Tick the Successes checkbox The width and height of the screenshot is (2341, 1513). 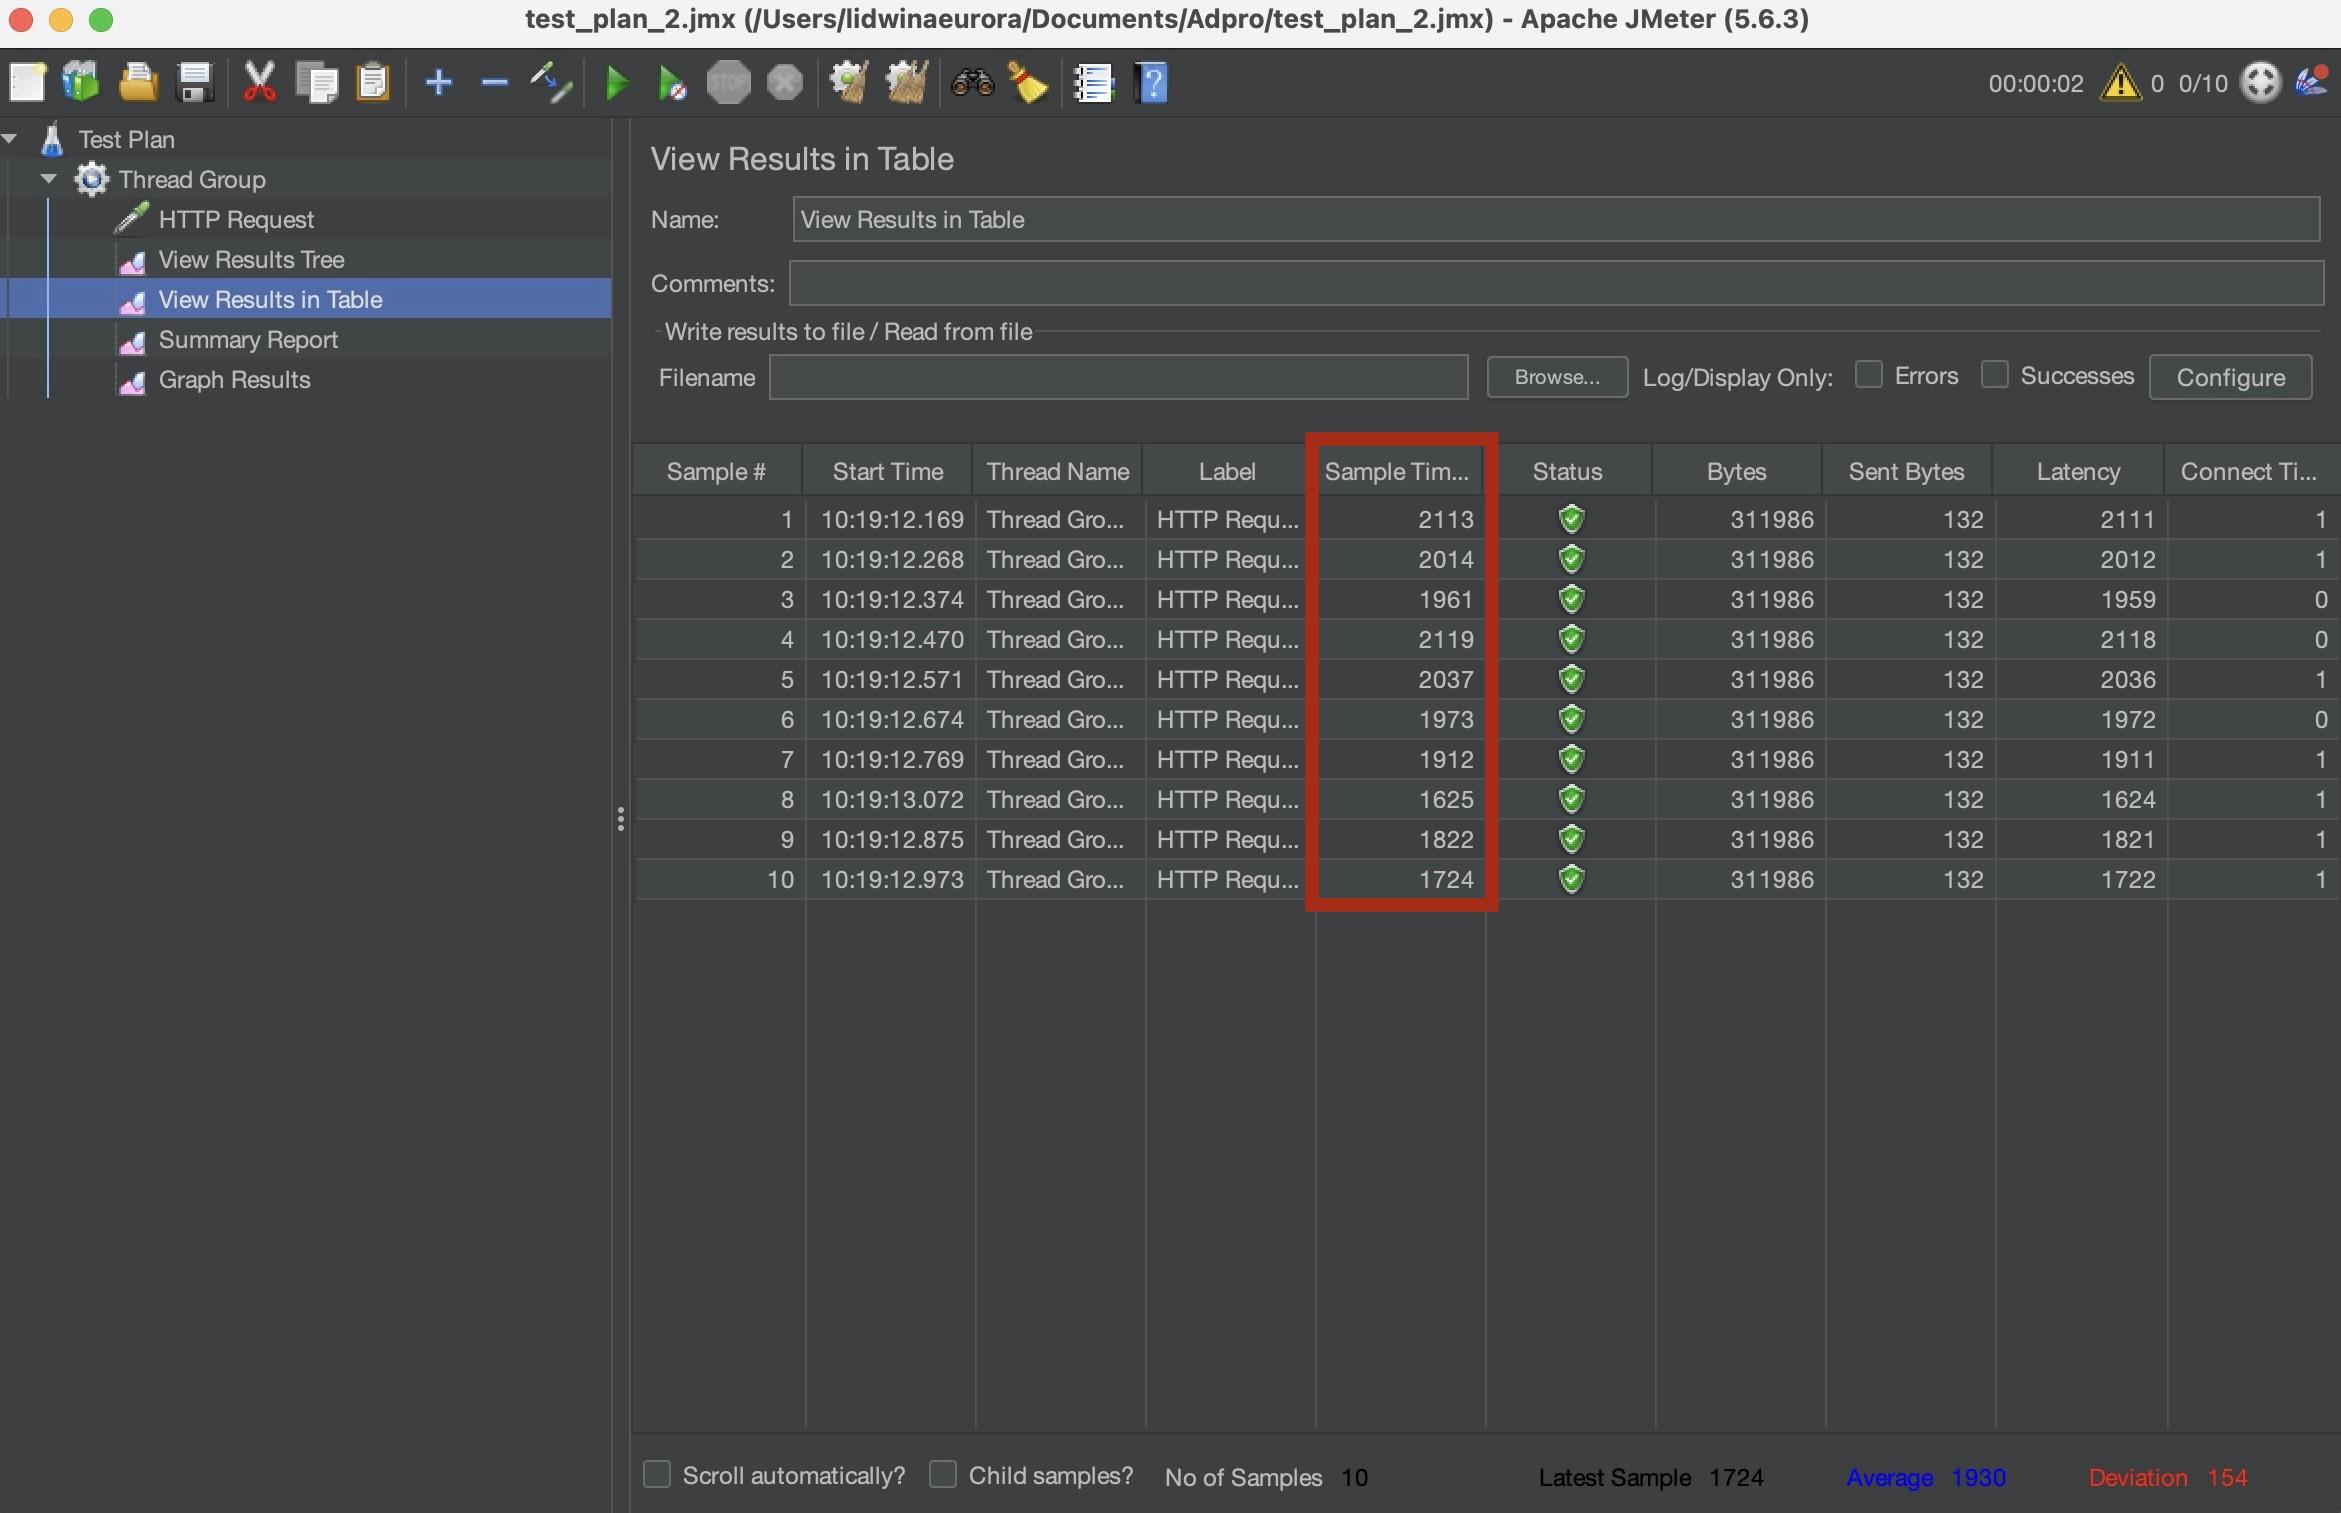[x=1994, y=375]
